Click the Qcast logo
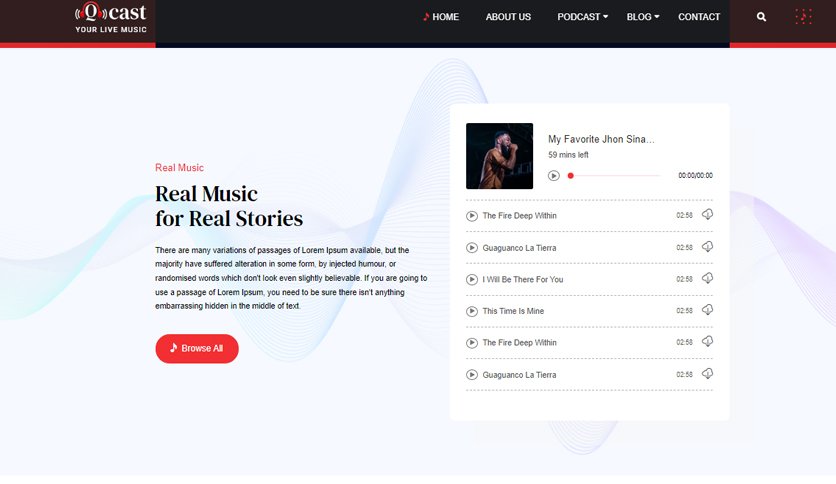The width and height of the screenshot is (836, 484). [x=110, y=18]
